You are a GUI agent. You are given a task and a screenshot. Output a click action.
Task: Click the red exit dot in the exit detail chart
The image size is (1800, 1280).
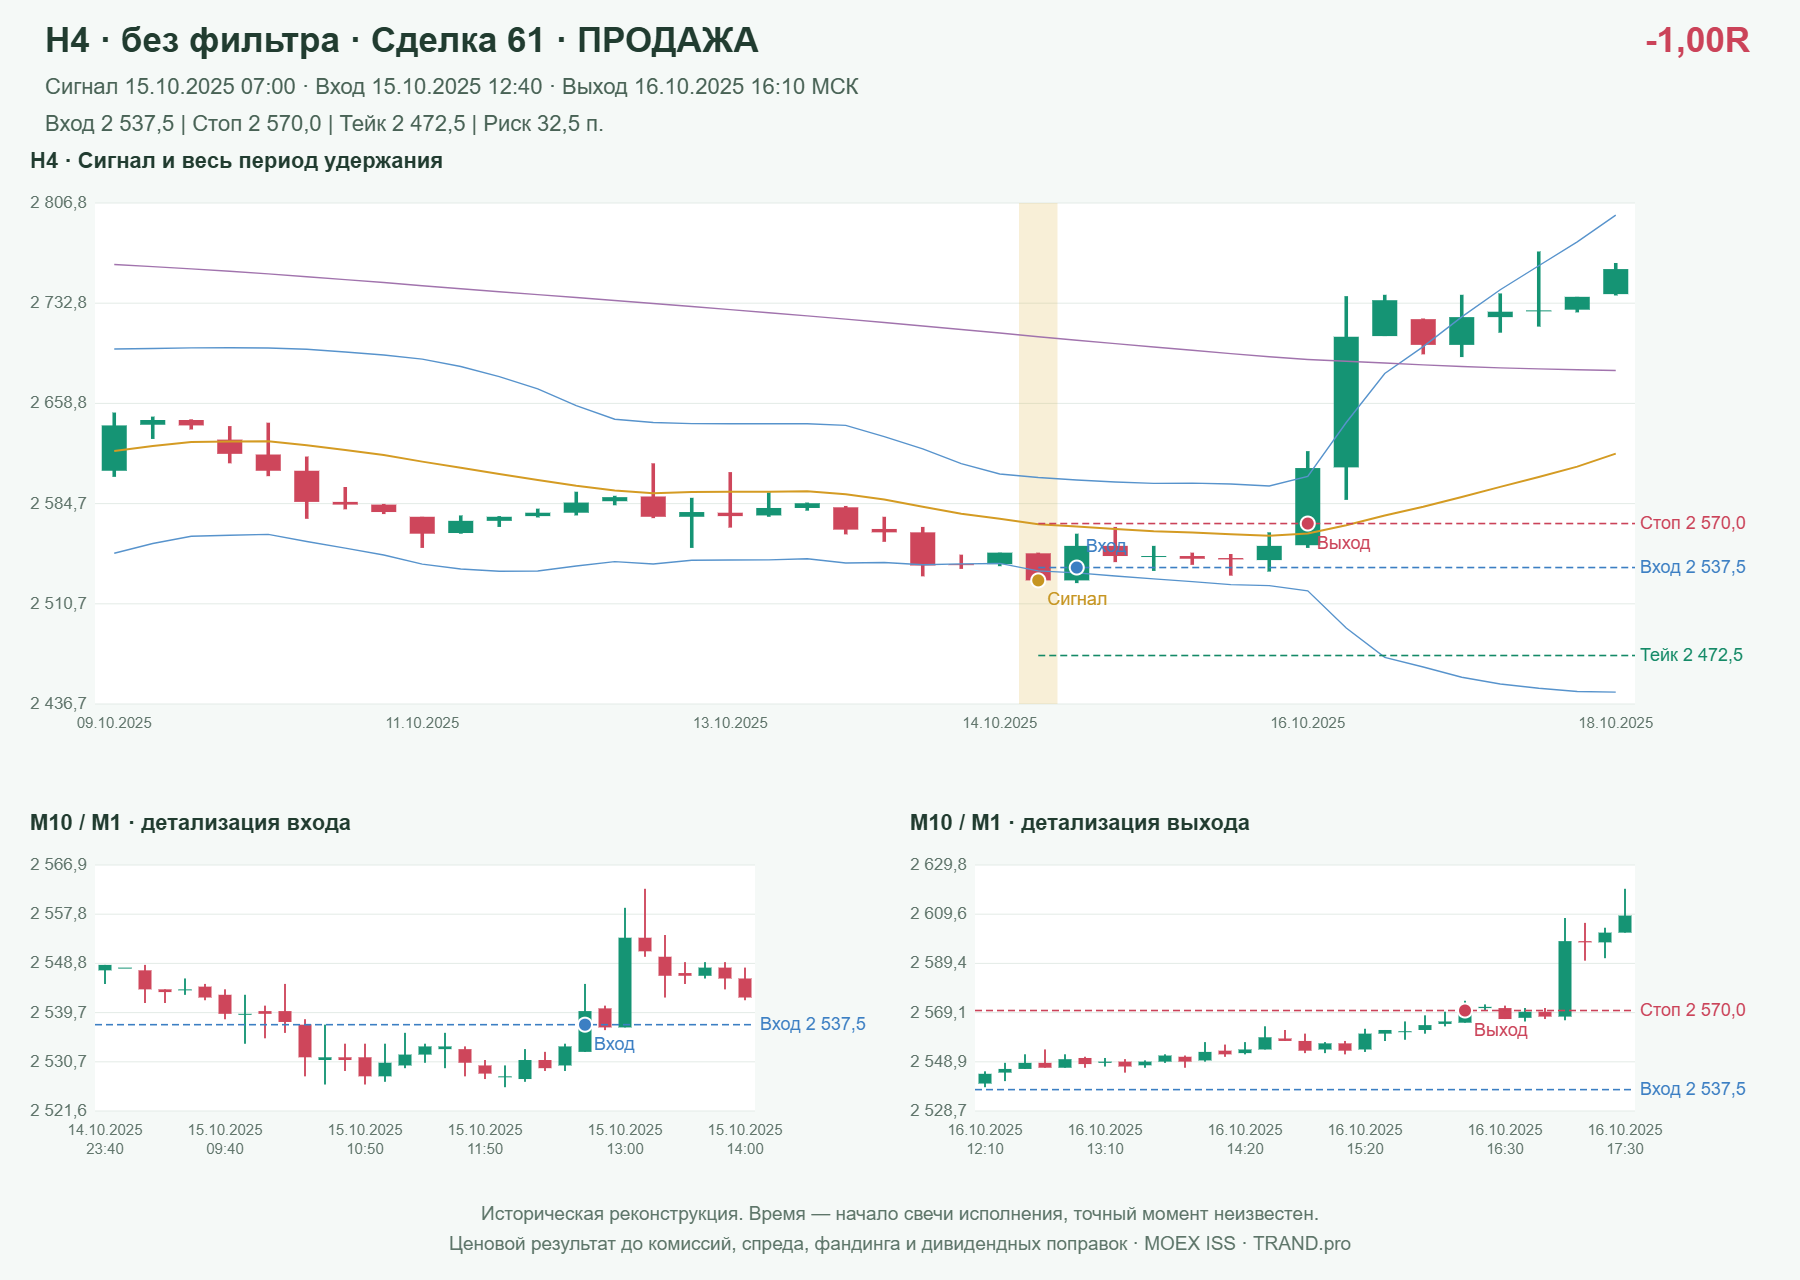[x=1465, y=1011]
